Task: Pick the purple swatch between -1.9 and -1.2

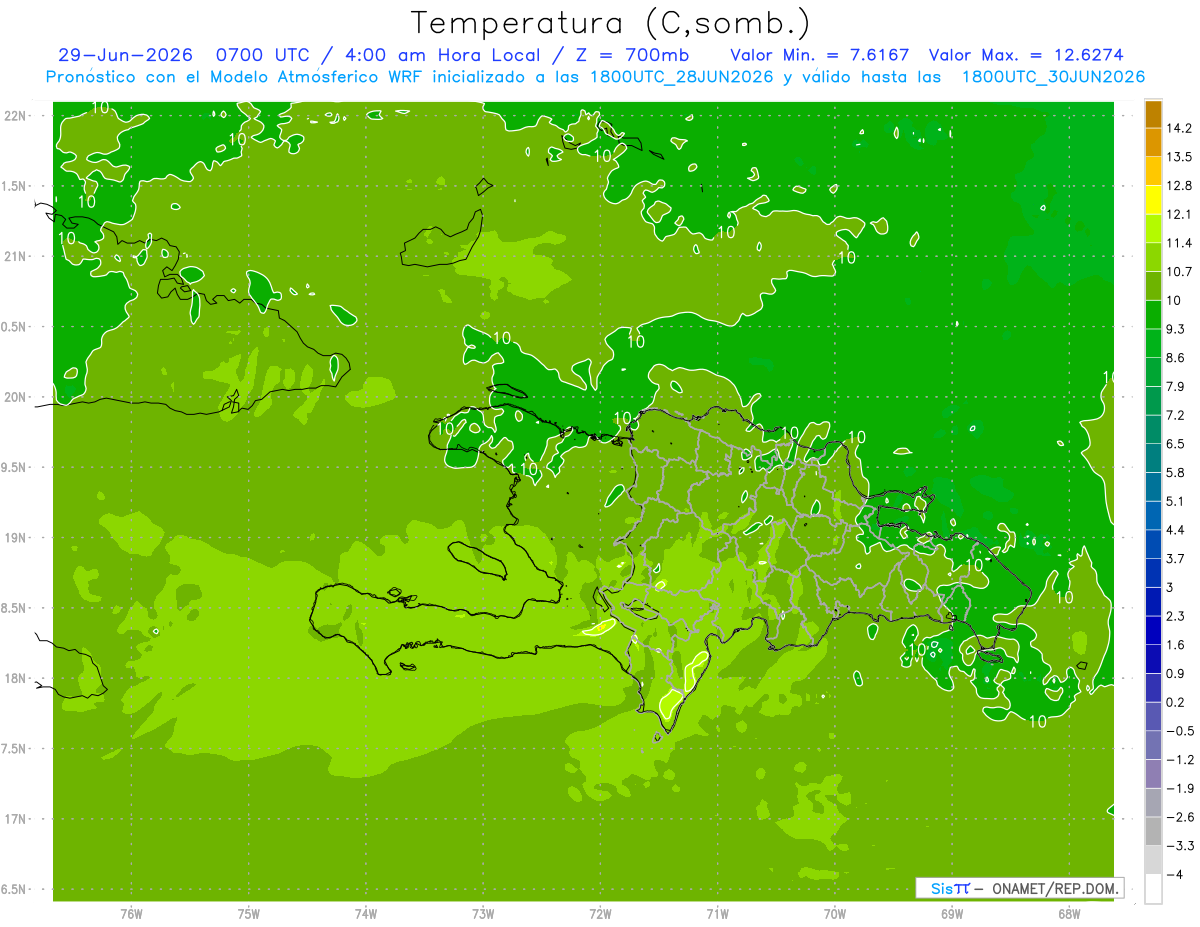Action: point(1153,774)
